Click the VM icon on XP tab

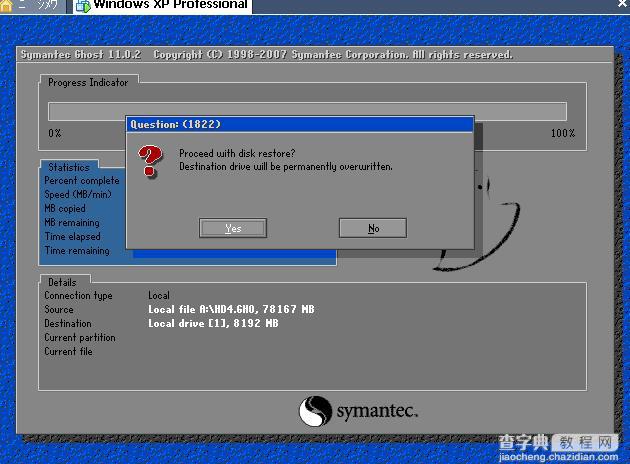coord(83,6)
